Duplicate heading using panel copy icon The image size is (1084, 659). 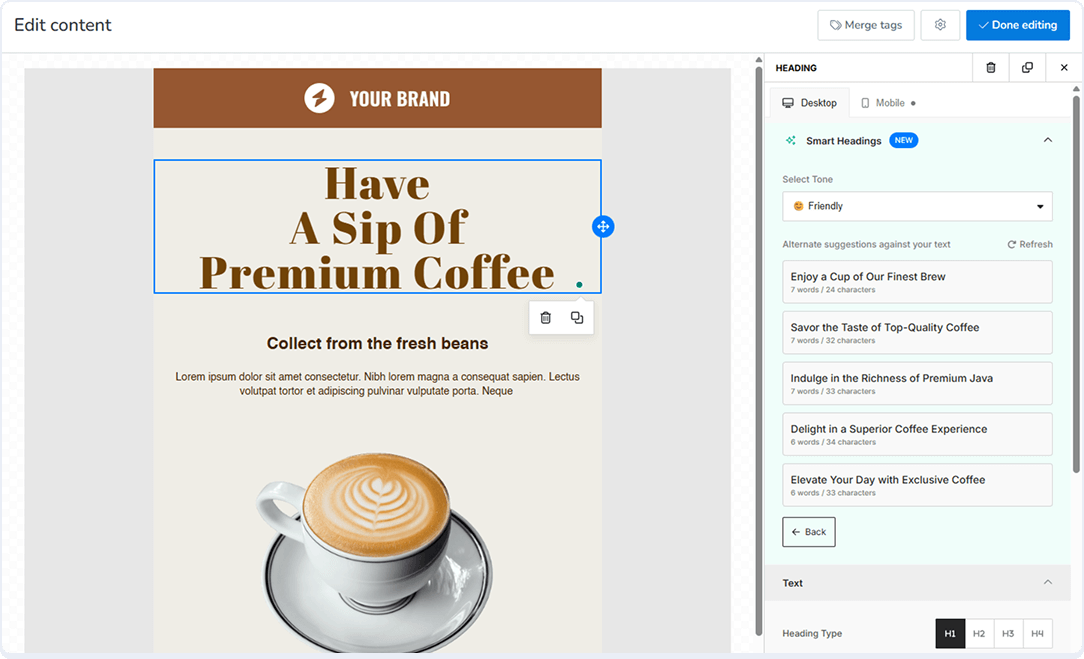(x=1027, y=68)
